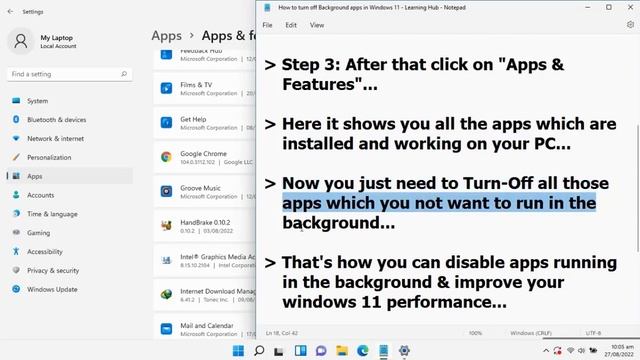Open the Windows Start menu

238,350
